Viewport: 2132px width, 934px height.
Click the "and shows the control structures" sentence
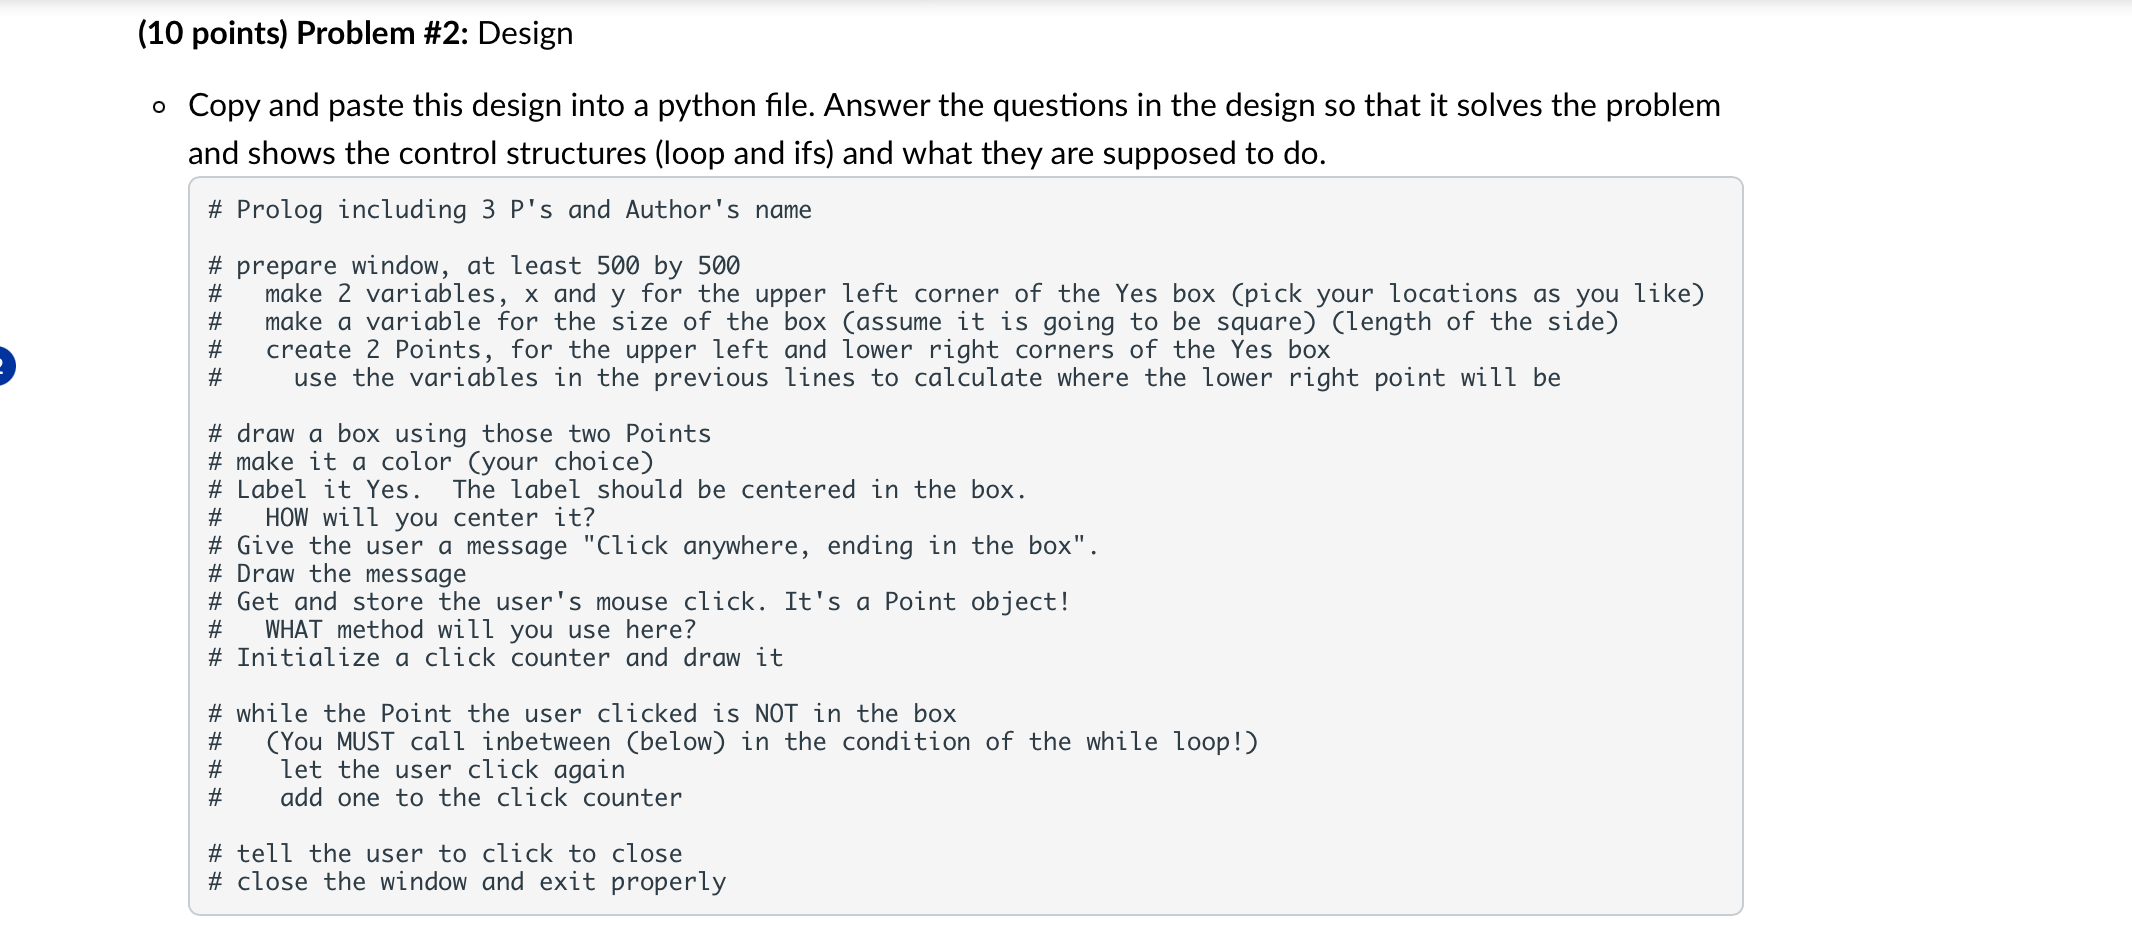(x=756, y=153)
